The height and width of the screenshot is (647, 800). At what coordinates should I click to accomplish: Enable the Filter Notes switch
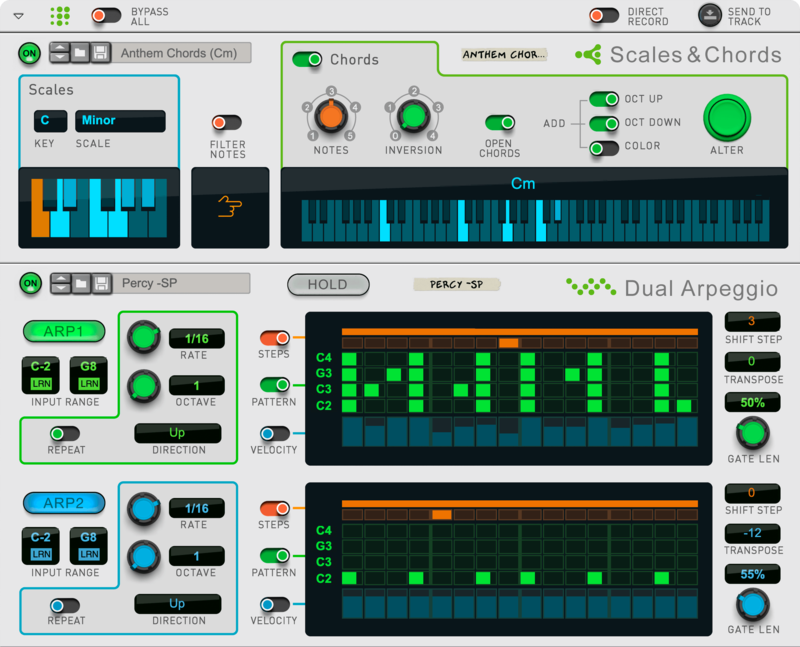227,123
